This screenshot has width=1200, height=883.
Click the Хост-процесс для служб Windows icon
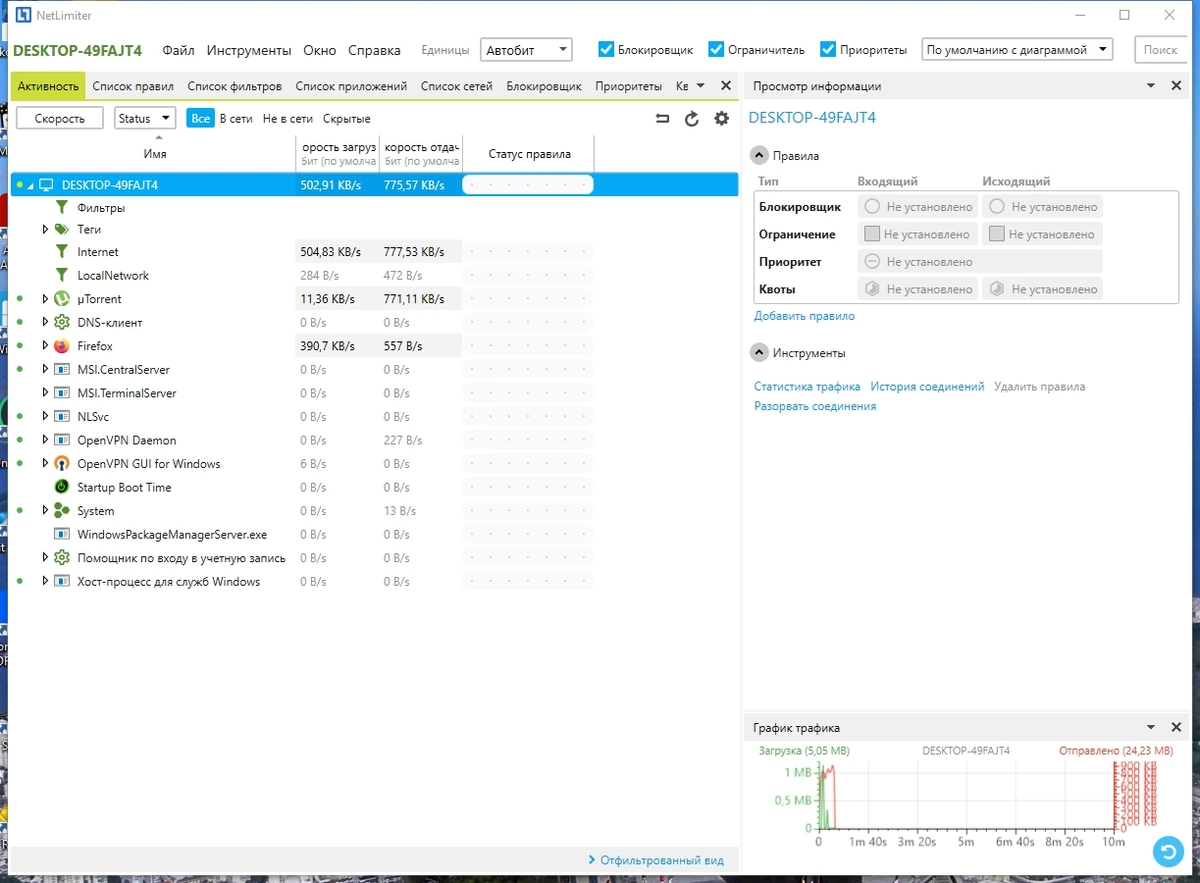62,582
